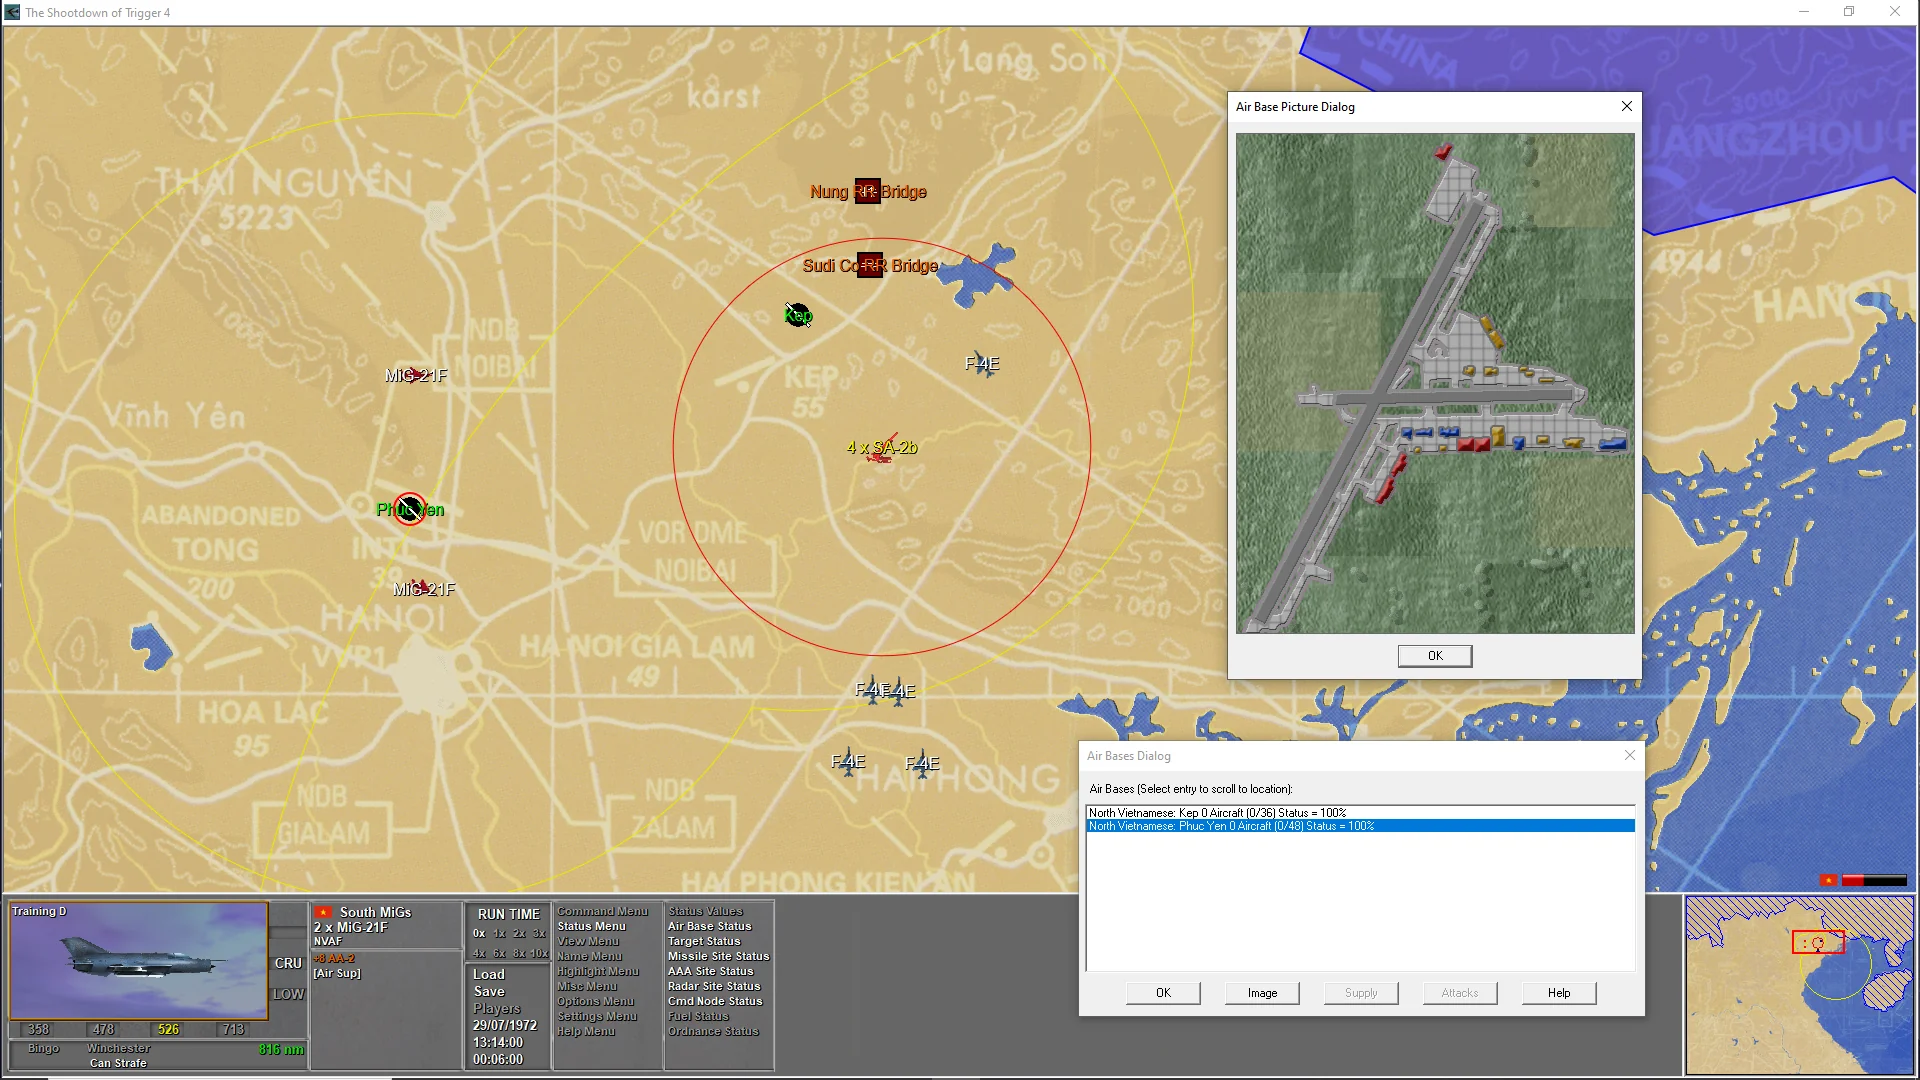The height and width of the screenshot is (1080, 1920).
Task: Click the Attacks button in Air Bases Dialog
Action: click(x=1460, y=993)
